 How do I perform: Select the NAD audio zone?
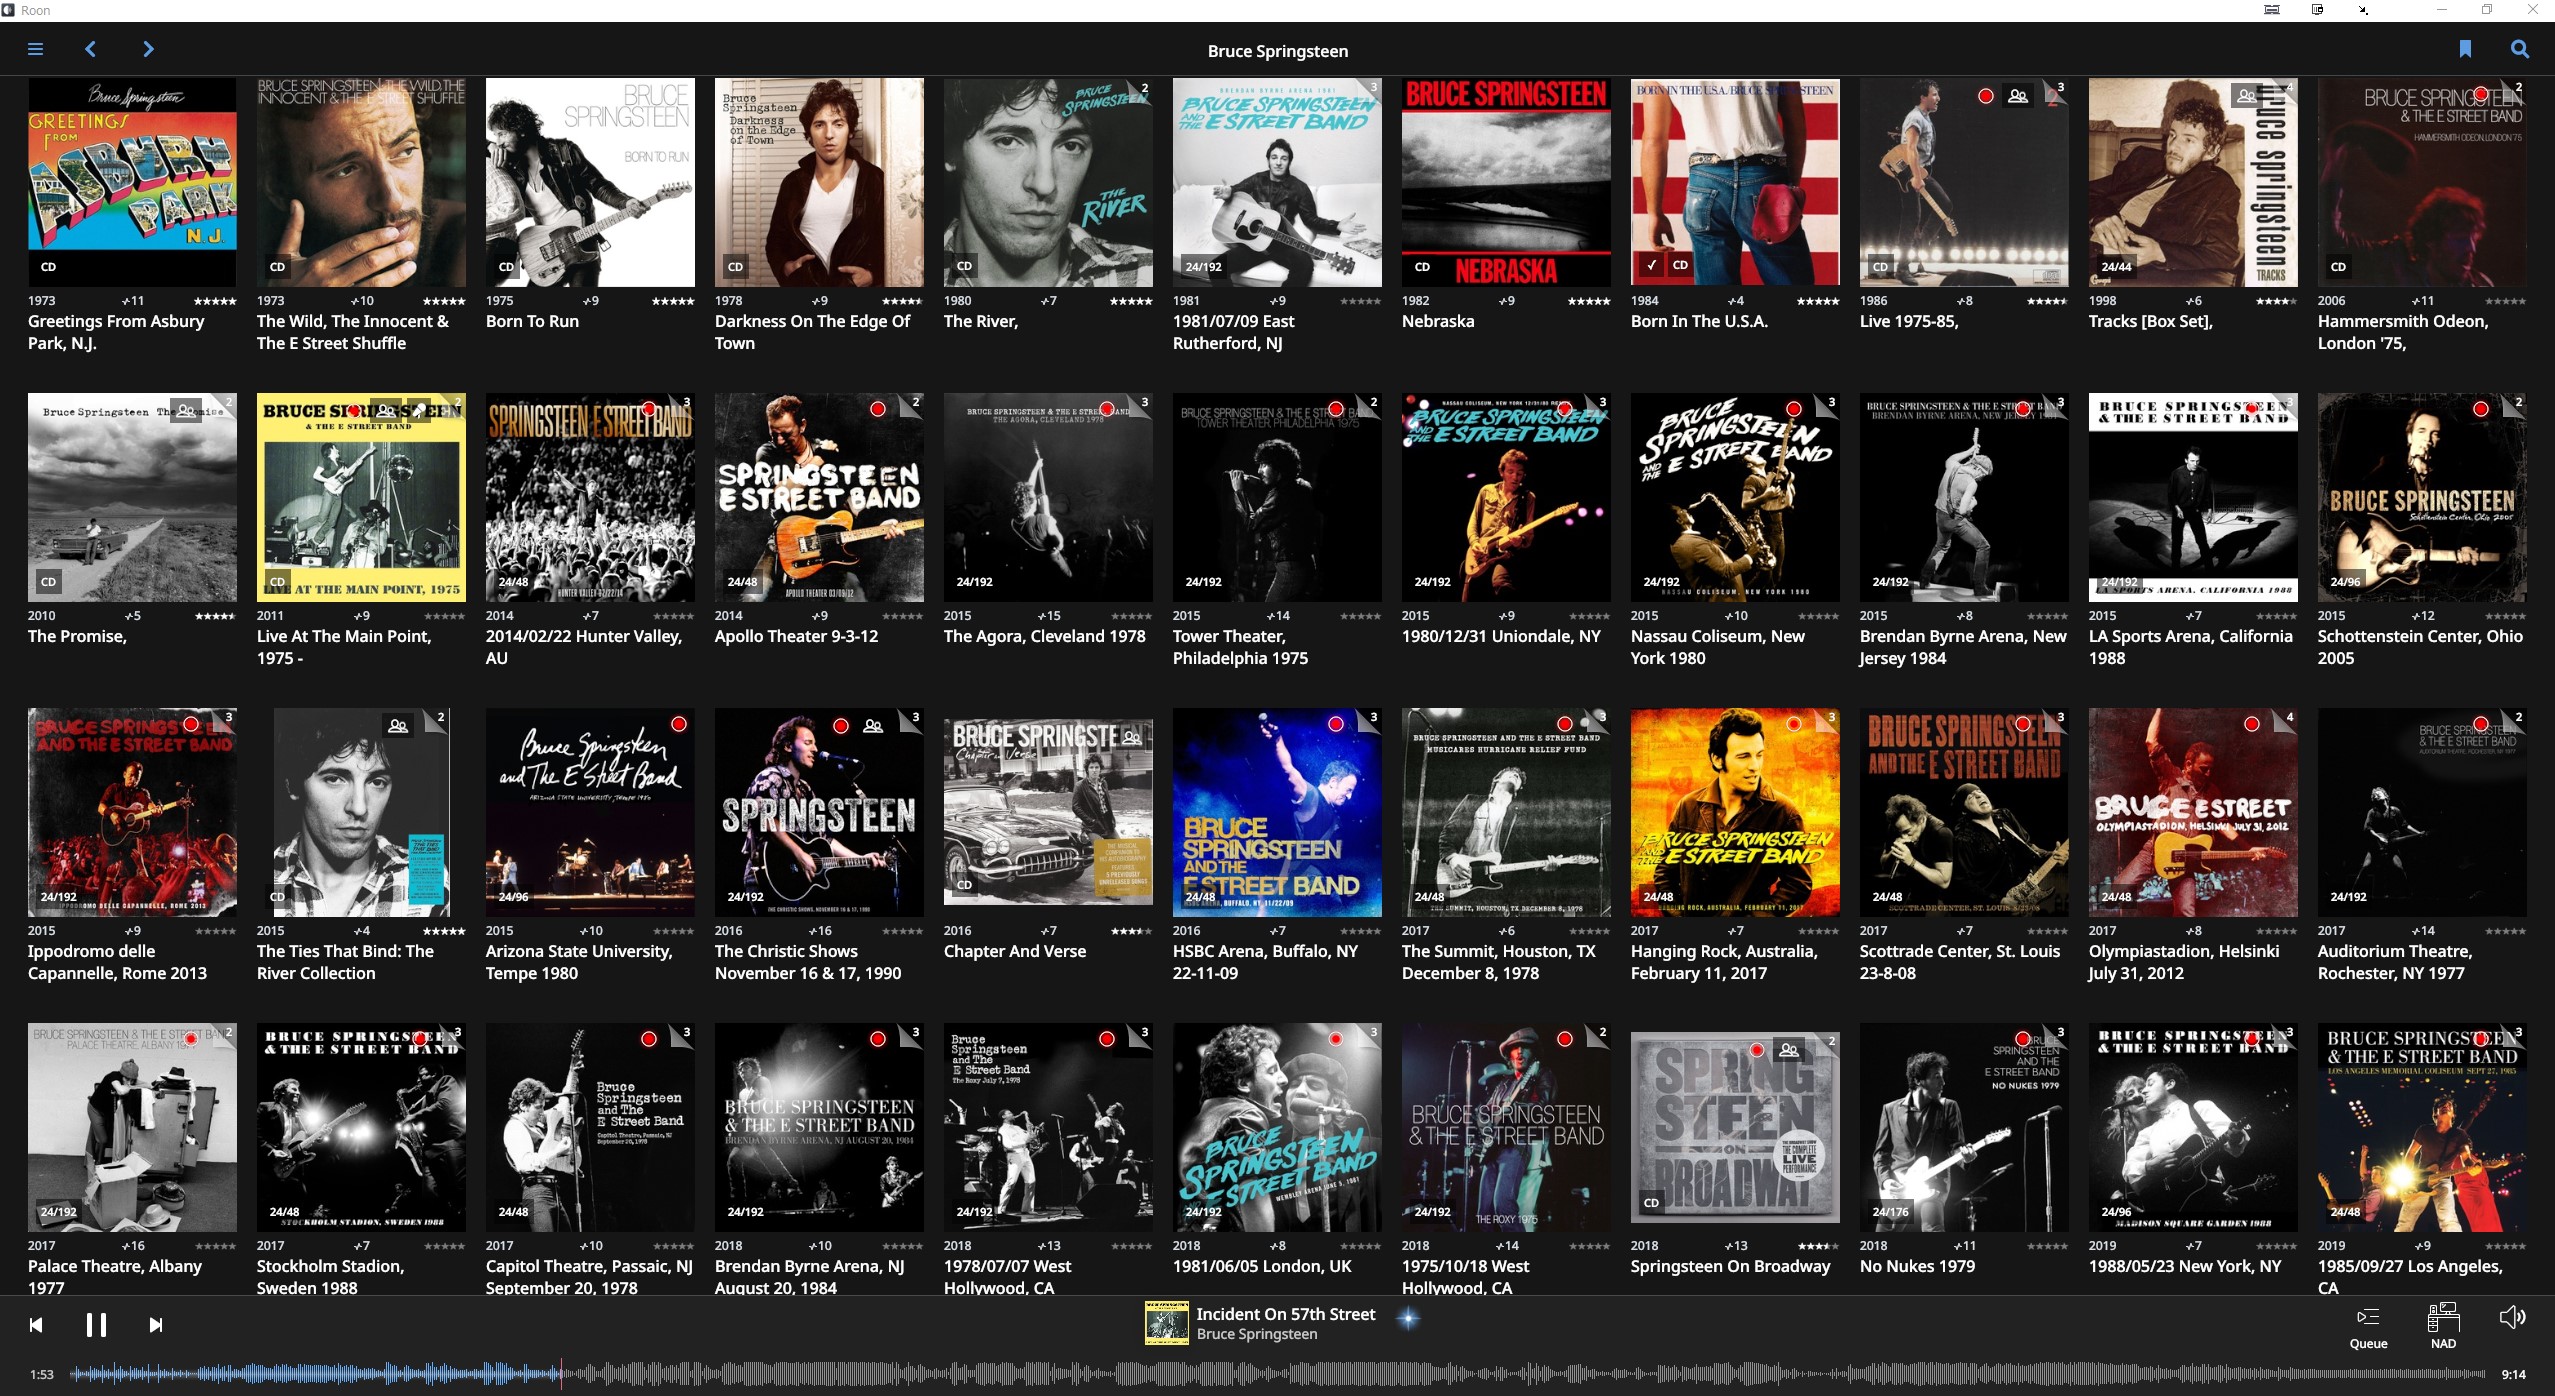[2443, 1326]
